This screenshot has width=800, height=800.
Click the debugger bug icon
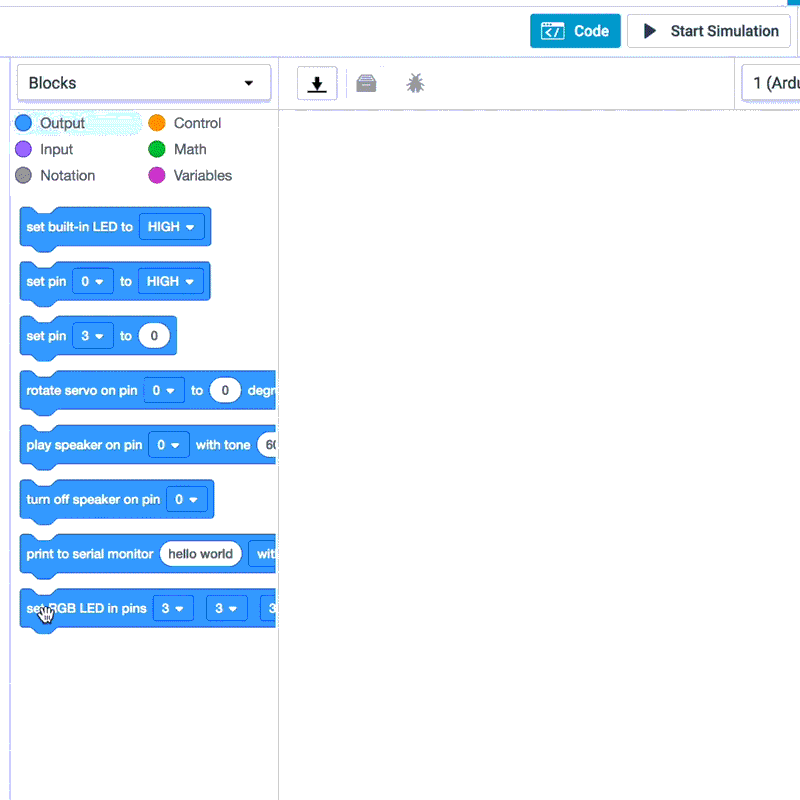click(x=415, y=83)
